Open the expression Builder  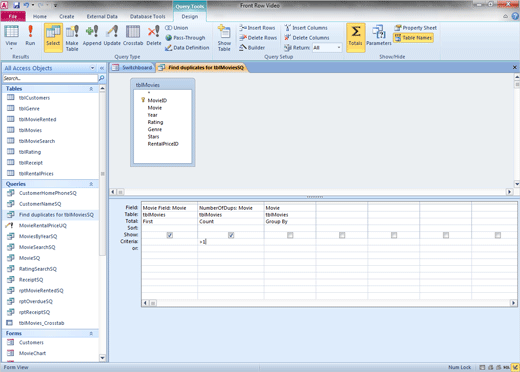click(252, 48)
